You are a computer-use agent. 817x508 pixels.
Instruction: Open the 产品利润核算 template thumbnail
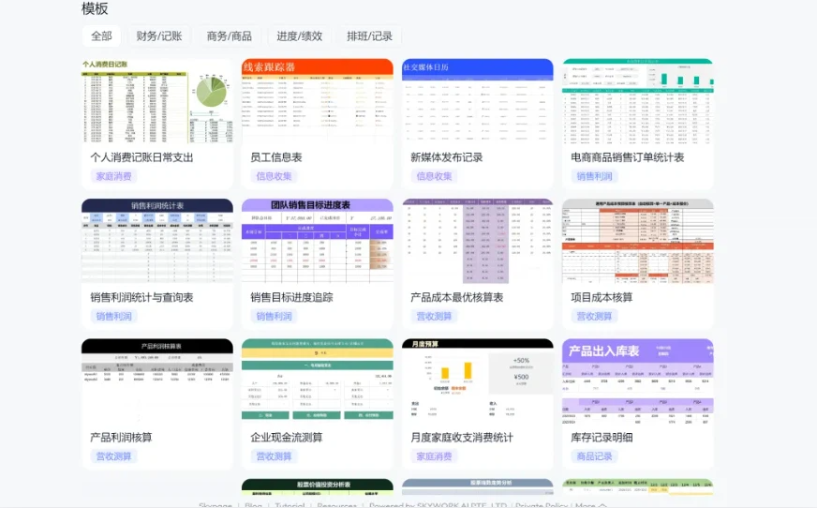coord(157,381)
